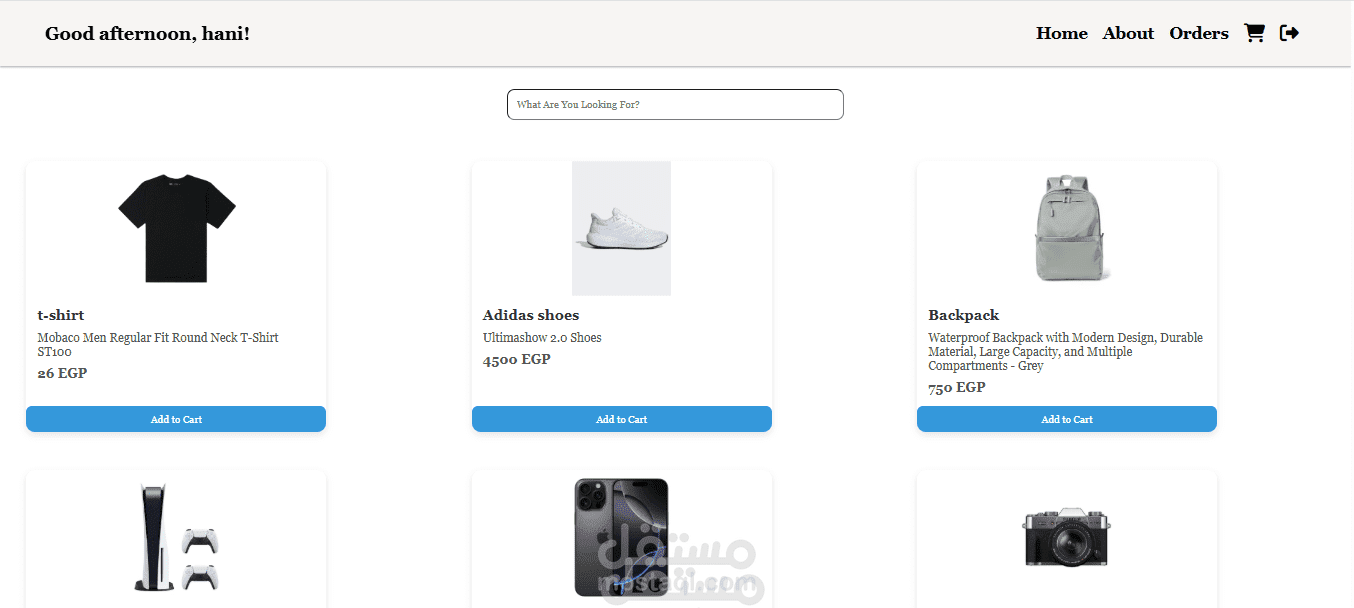Viewport: 1354px width, 608px height.
Task: Open the About page link
Action: 1129,33
